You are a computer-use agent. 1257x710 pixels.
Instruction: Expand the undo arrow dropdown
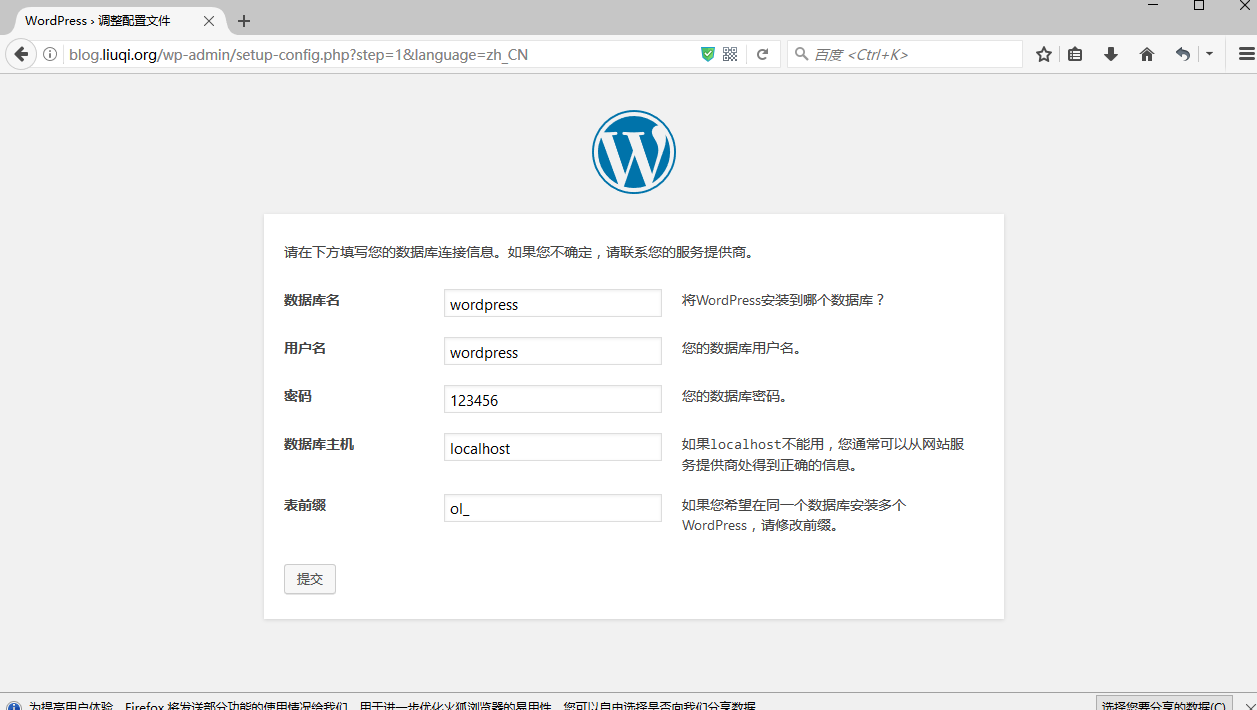[x=1209, y=55]
